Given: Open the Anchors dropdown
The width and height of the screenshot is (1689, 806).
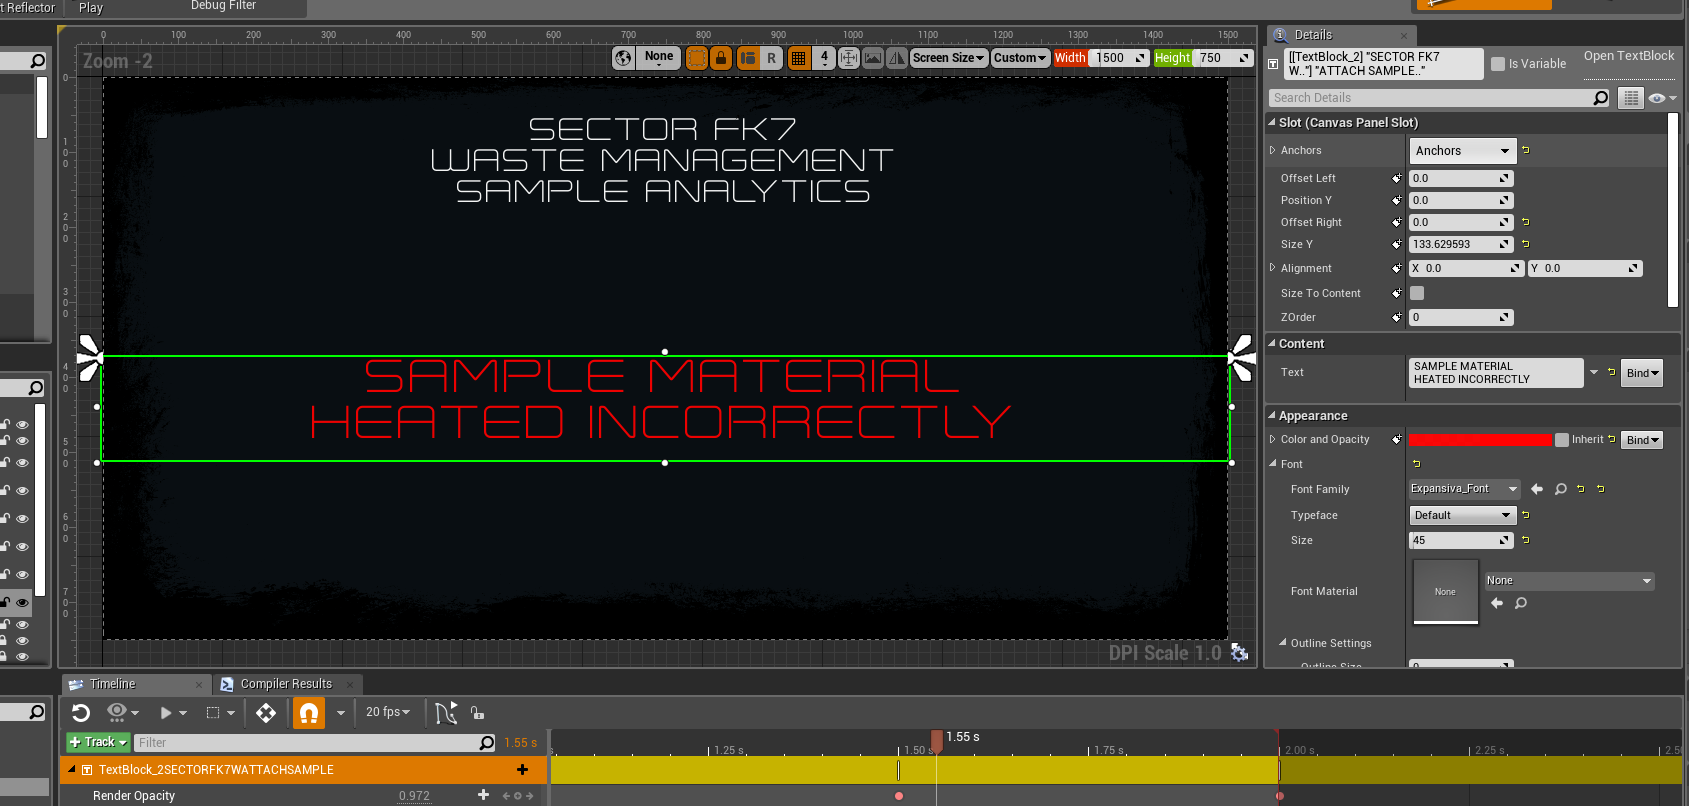Looking at the screenshot, I should 1461,151.
